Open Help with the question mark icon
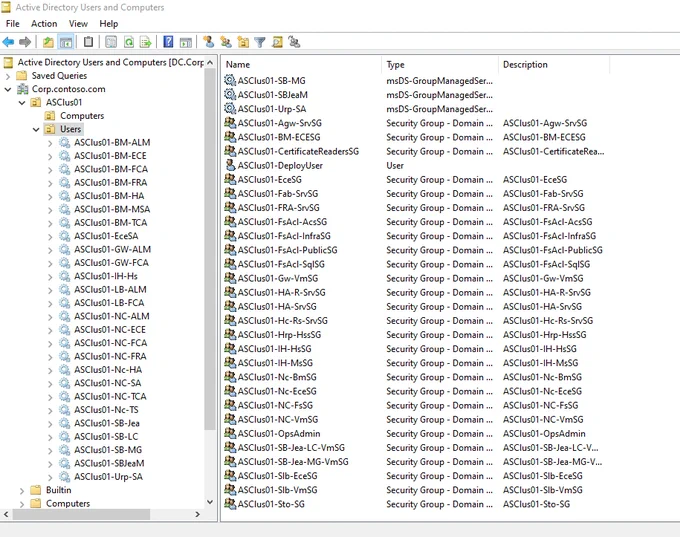The image size is (680, 537). [x=168, y=42]
